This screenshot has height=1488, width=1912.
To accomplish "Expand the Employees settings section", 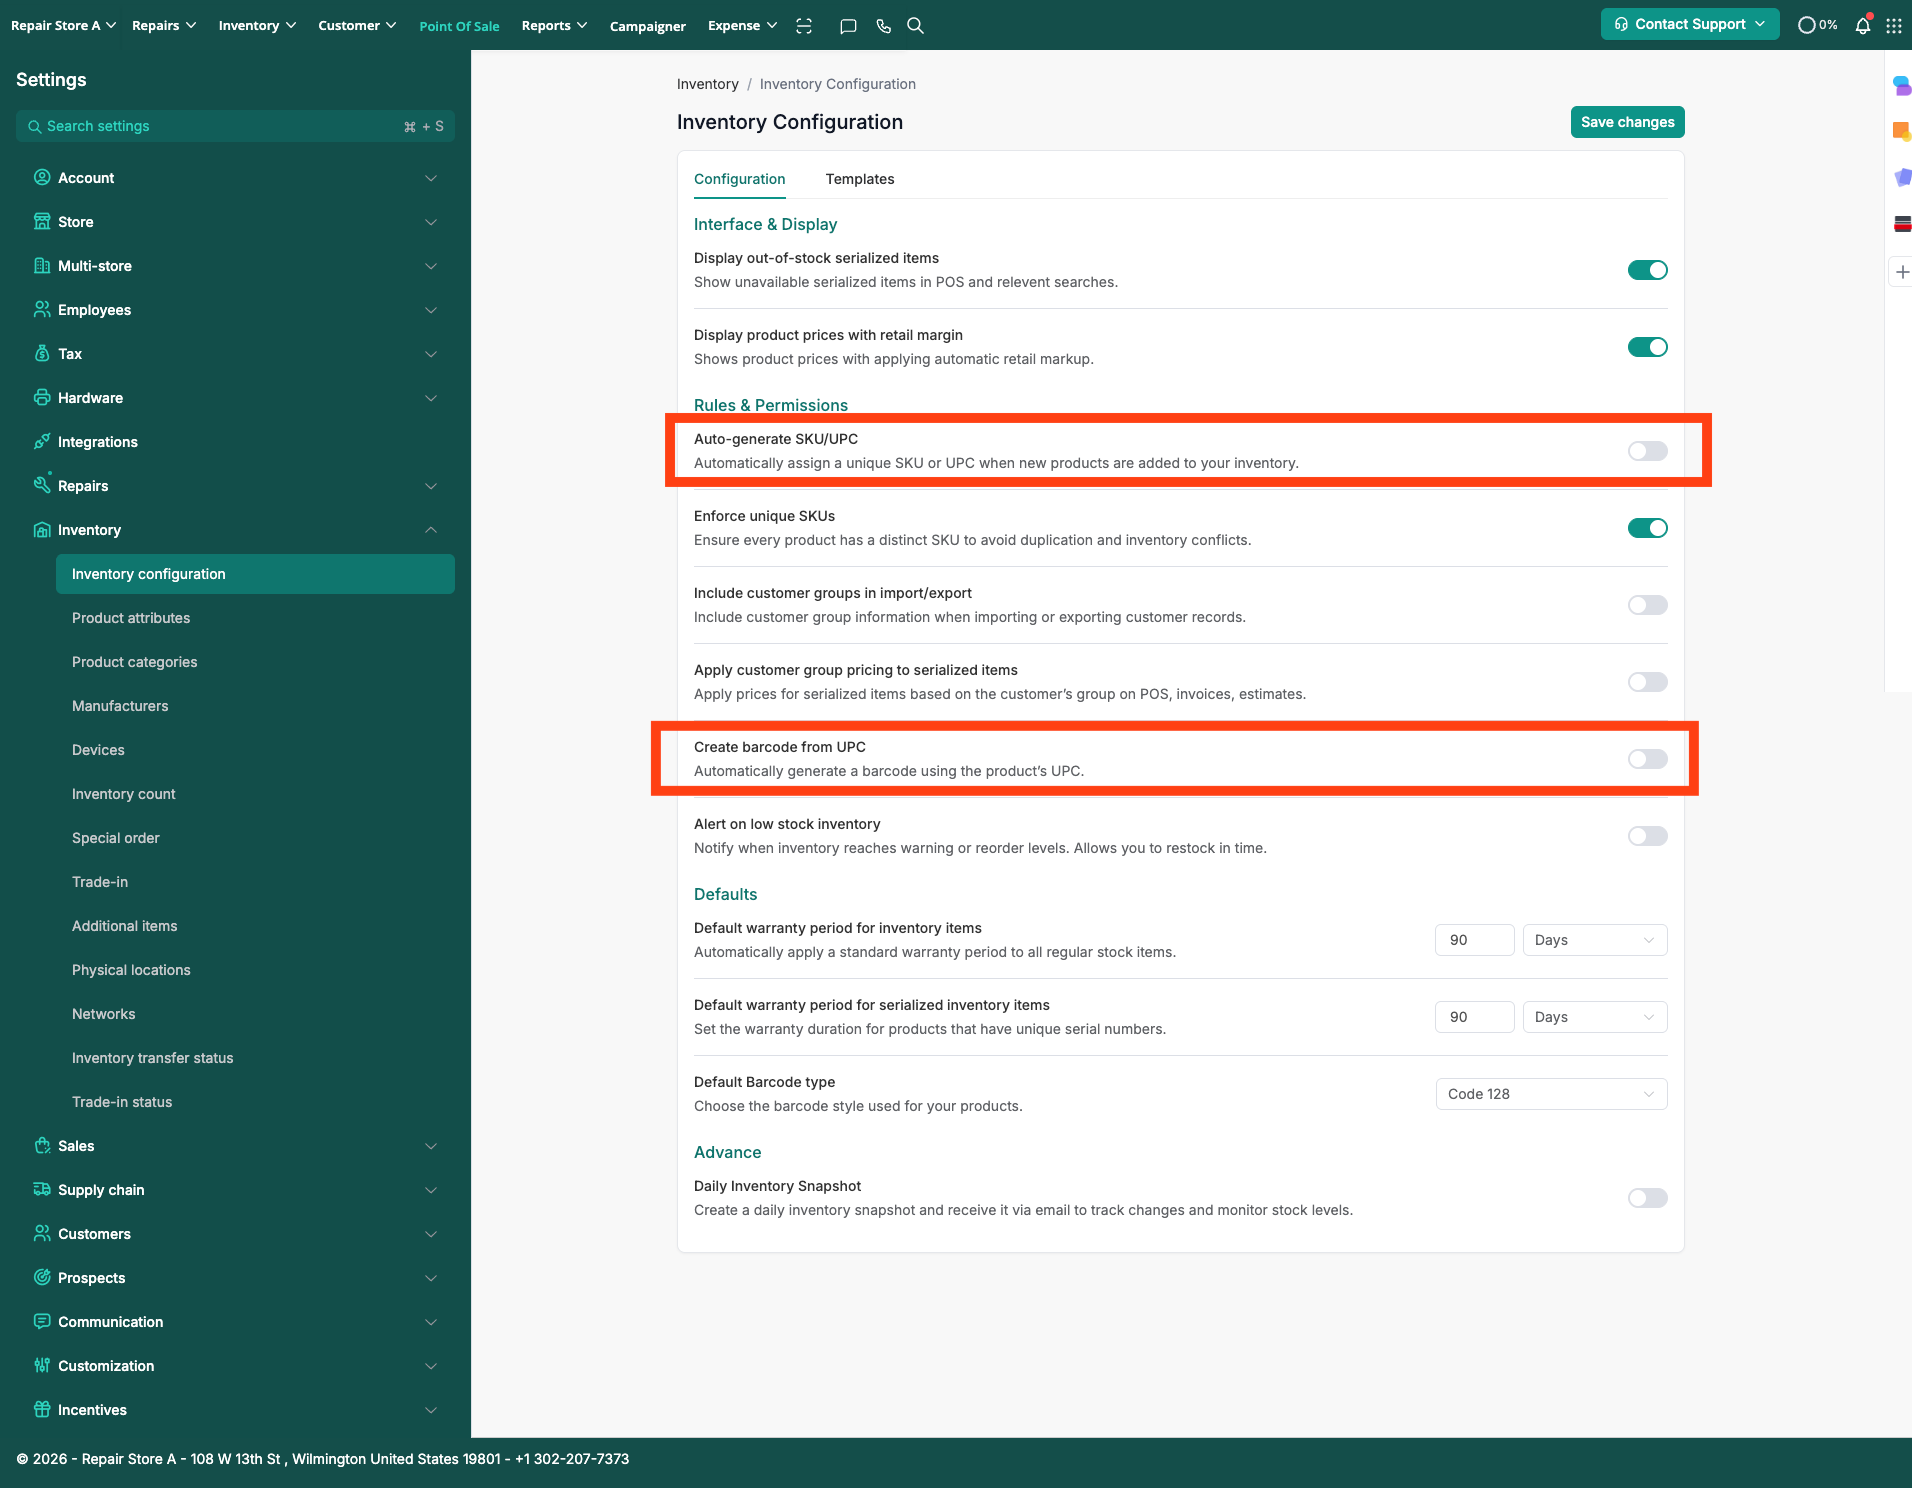I will (x=431, y=310).
